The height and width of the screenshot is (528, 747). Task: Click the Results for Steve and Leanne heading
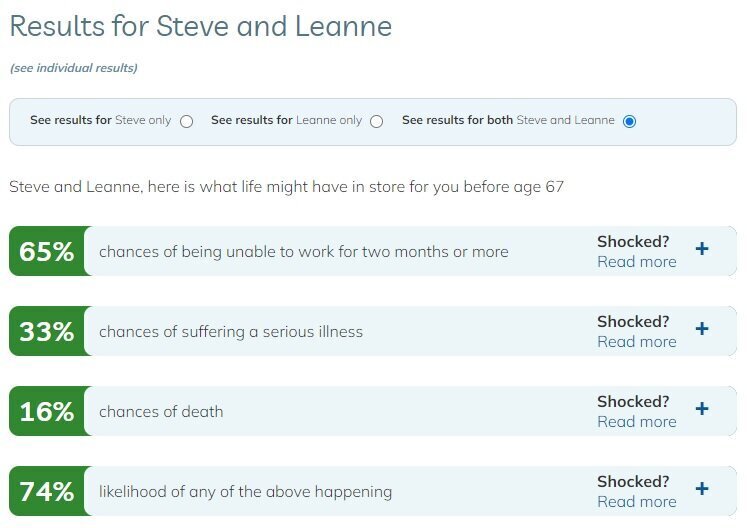[200, 26]
